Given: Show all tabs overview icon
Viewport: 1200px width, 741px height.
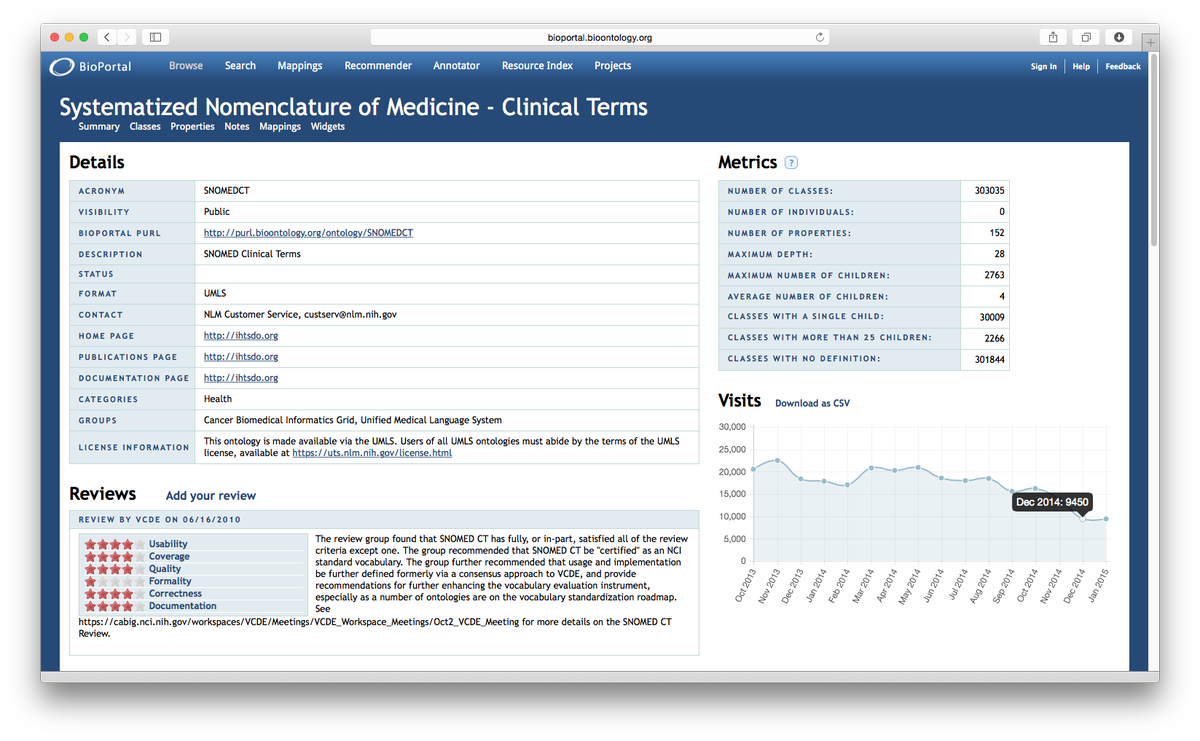Looking at the screenshot, I should 1086,37.
